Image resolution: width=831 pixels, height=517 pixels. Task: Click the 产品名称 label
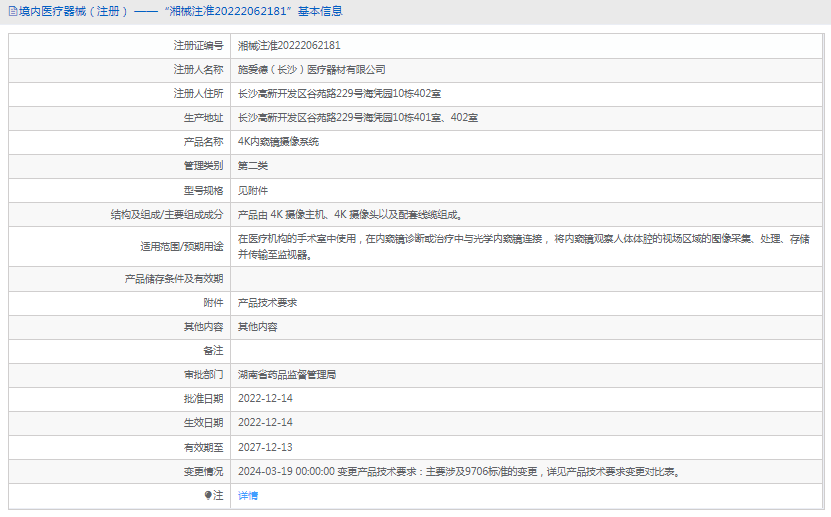coord(204,141)
